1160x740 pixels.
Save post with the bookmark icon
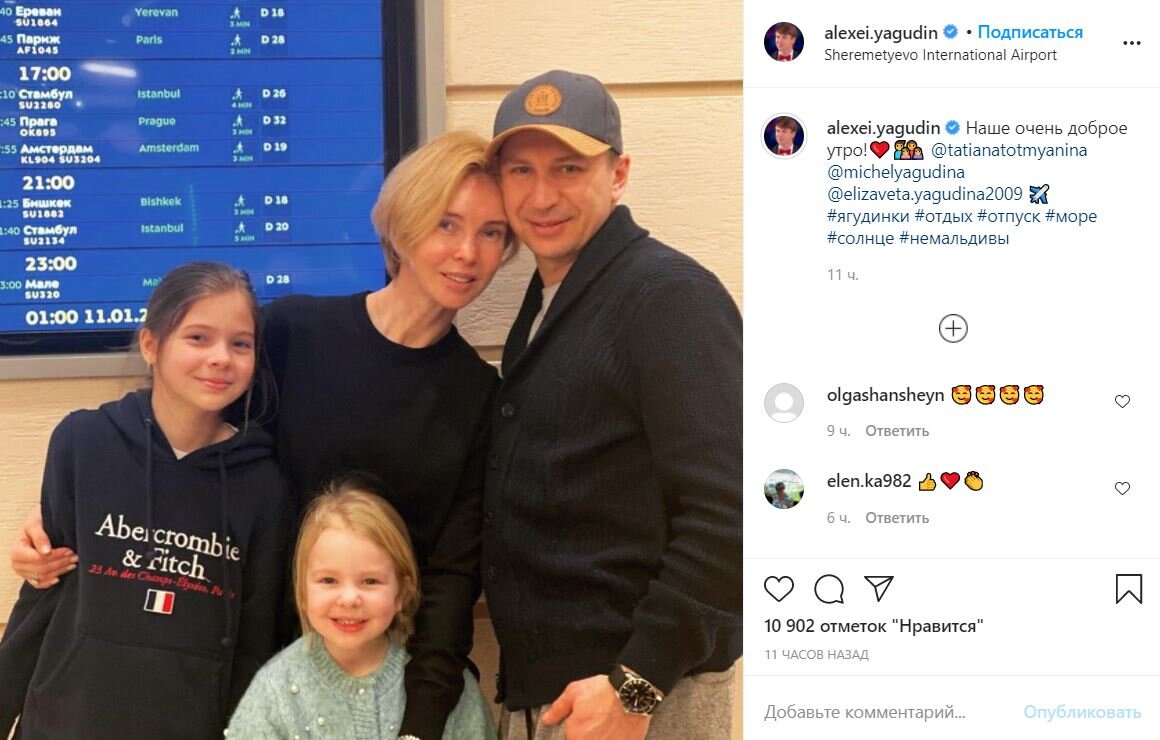pos(1129,589)
